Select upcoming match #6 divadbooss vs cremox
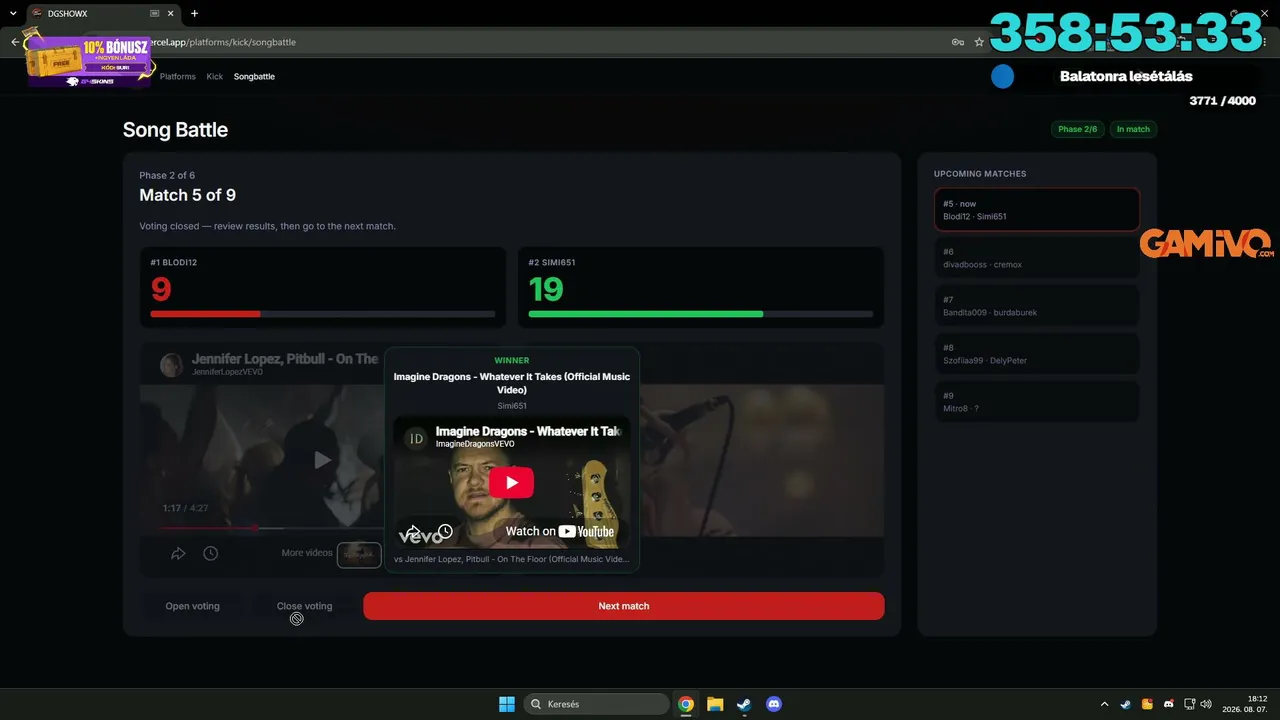The width and height of the screenshot is (1280, 720). pos(1037,258)
